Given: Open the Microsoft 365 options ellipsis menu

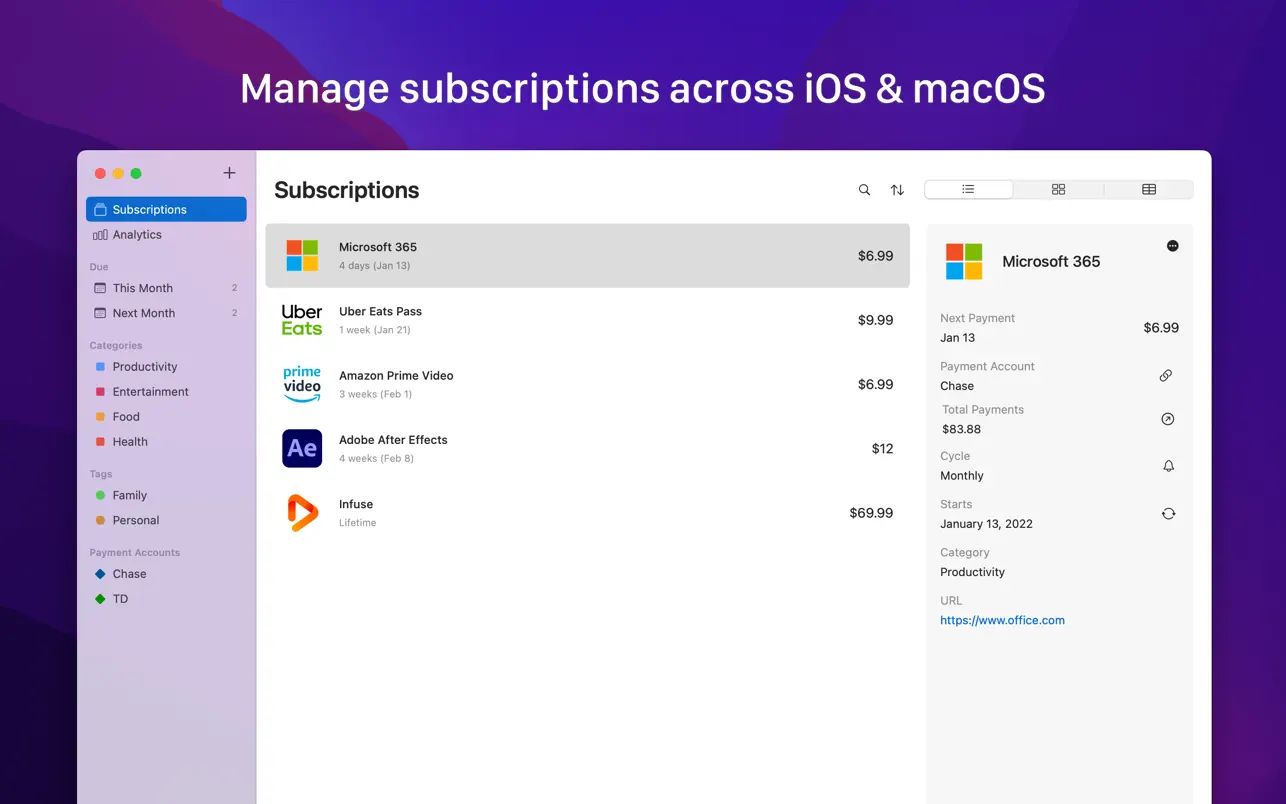Looking at the screenshot, I should coord(1172,243).
